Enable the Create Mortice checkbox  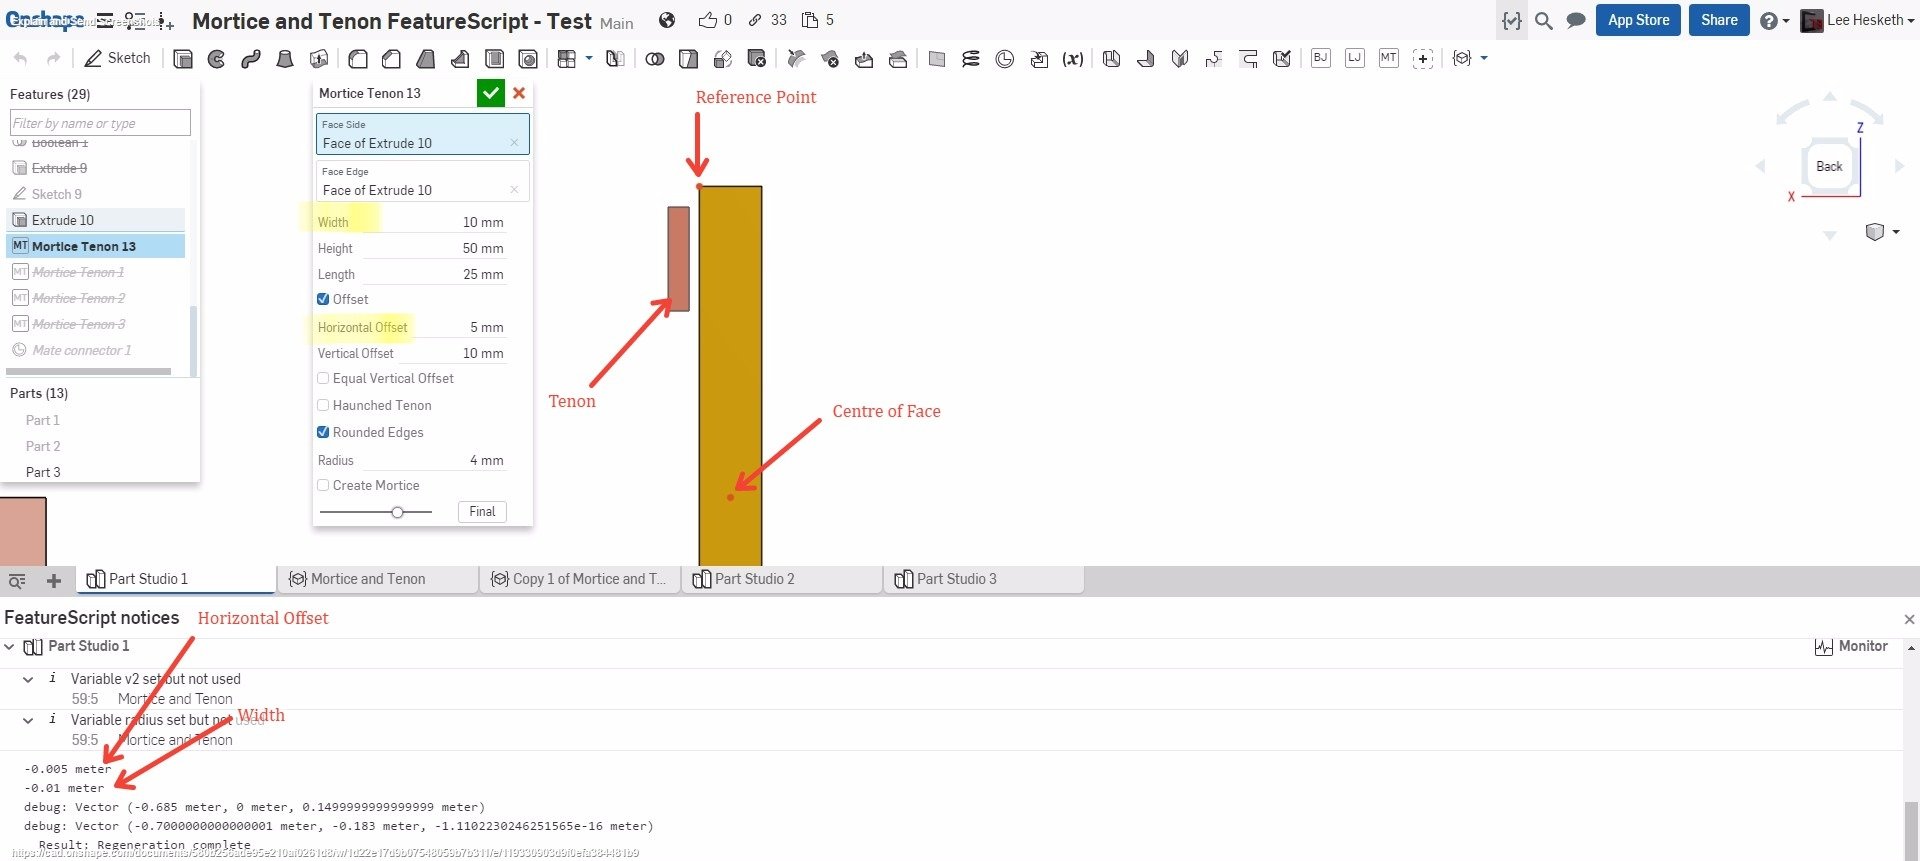pos(323,485)
